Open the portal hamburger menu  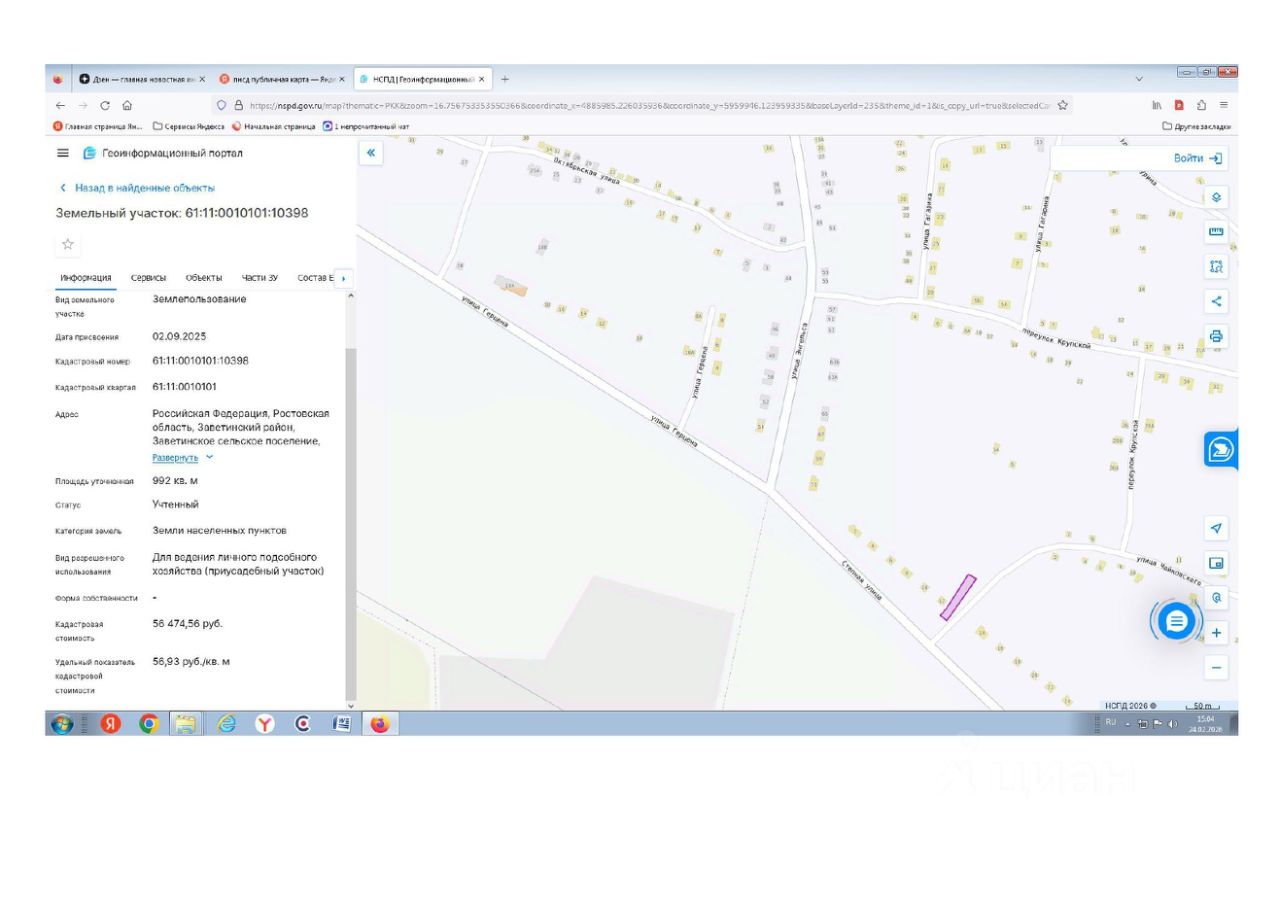[x=63, y=153]
